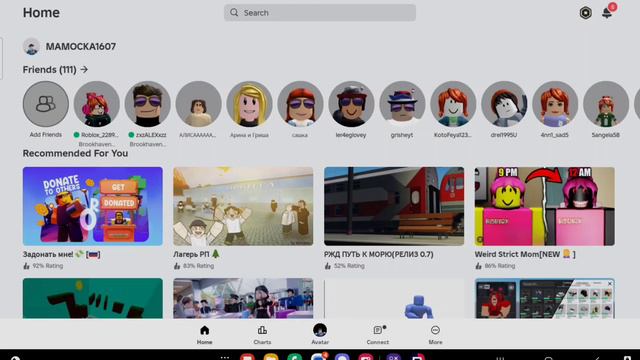Open MAMOCKA1607 profile avatar
The image size is (640, 360).
point(31,47)
